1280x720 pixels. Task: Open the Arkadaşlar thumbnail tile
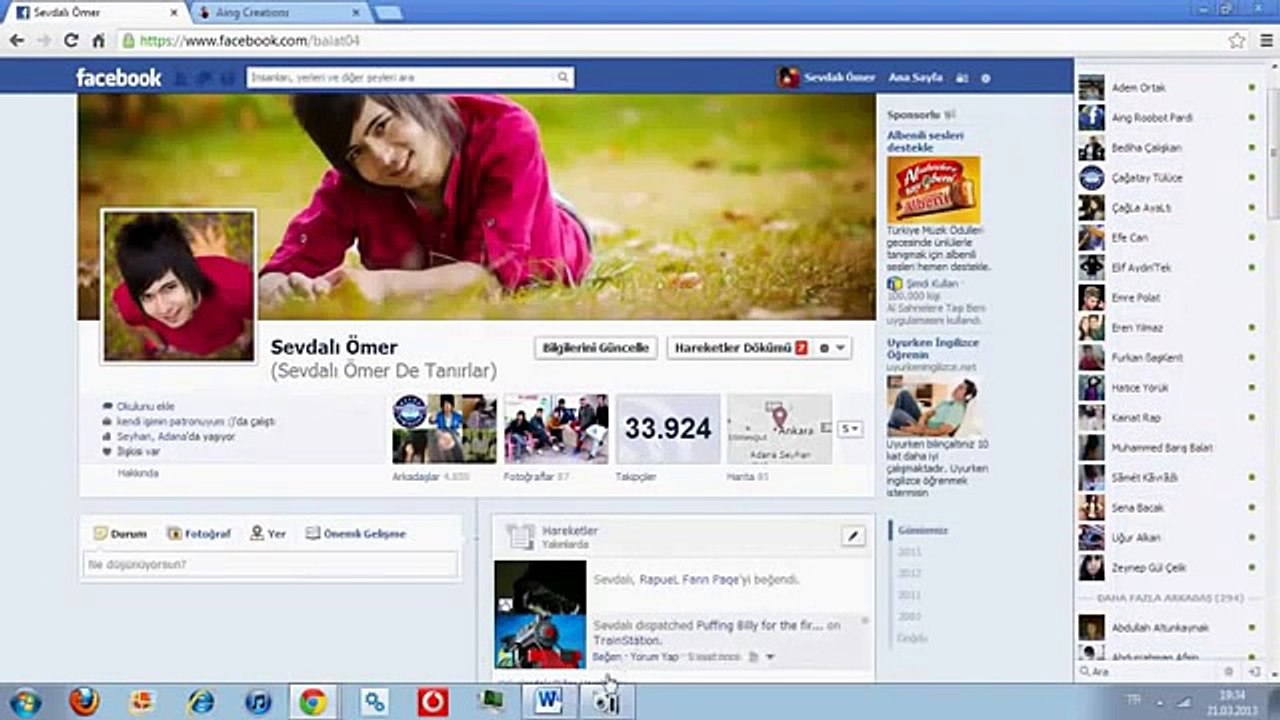[x=444, y=429]
